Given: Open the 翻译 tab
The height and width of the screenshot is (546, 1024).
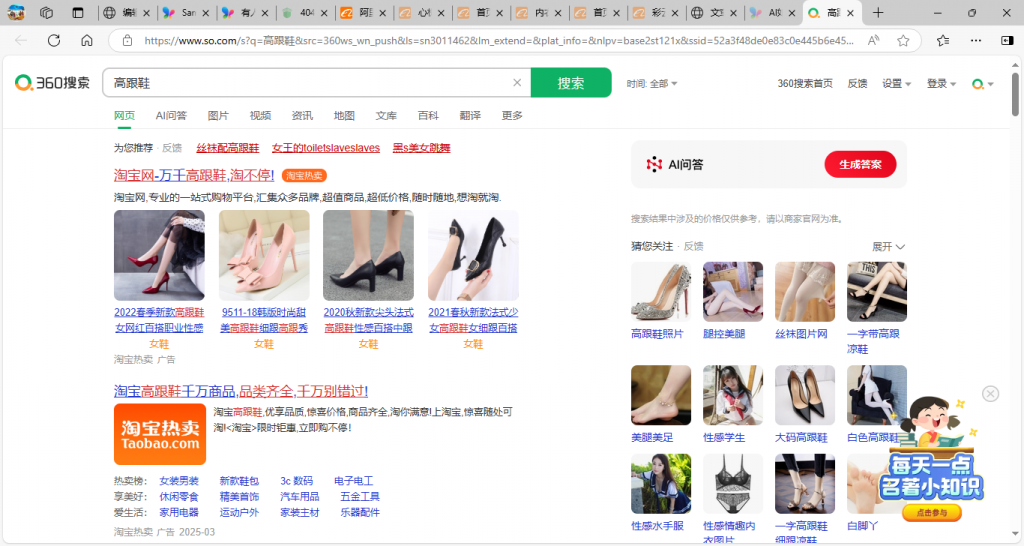Looking at the screenshot, I should pos(470,116).
